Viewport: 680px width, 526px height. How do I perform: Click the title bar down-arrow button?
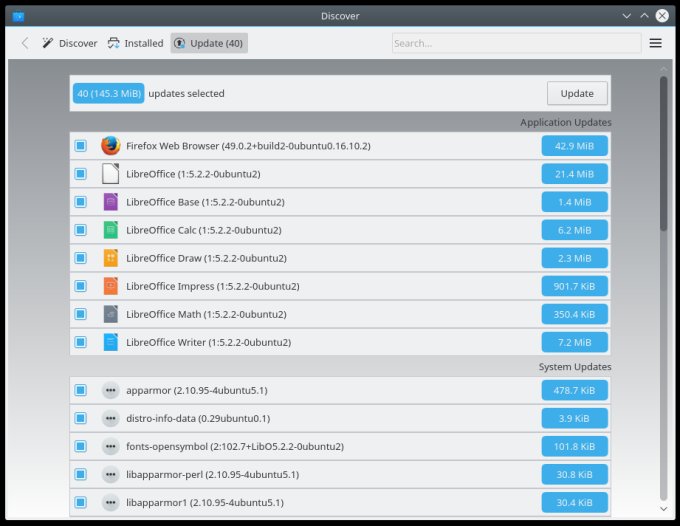click(626, 16)
